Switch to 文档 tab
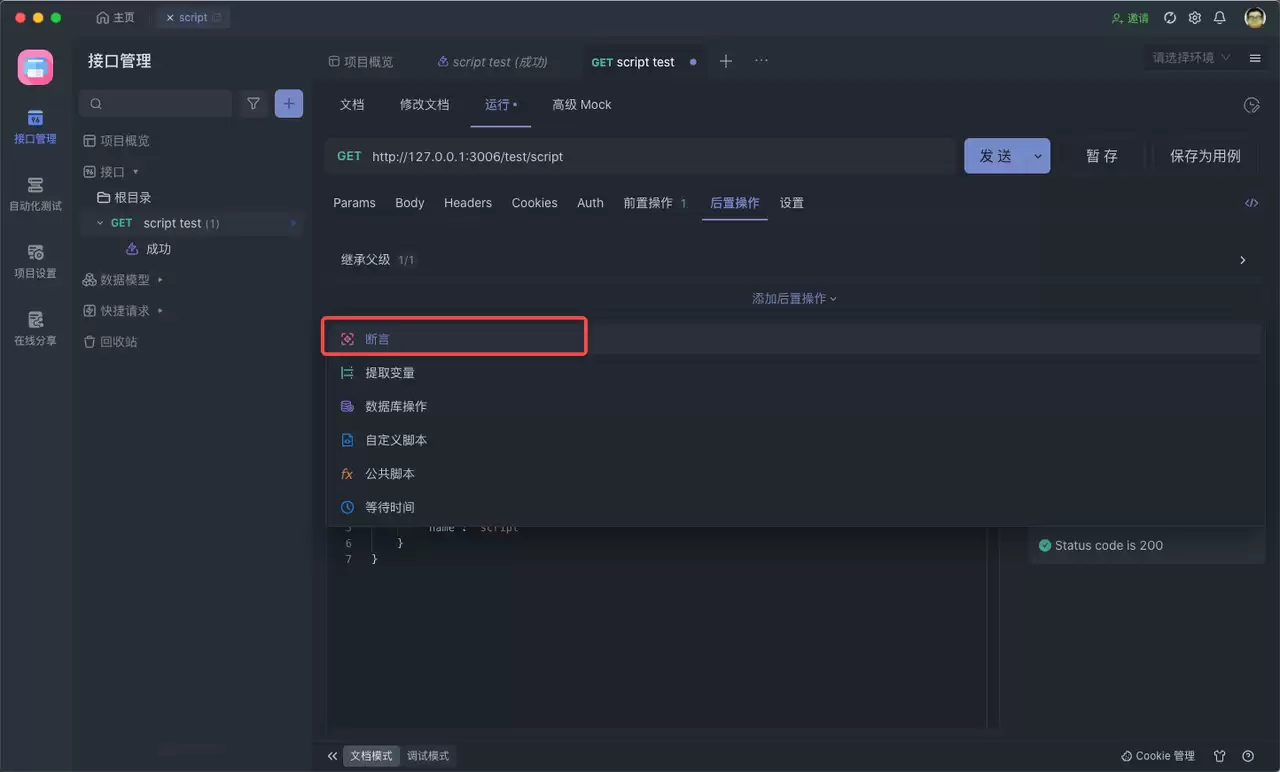The image size is (1280, 772). click(x=352, y=105)
